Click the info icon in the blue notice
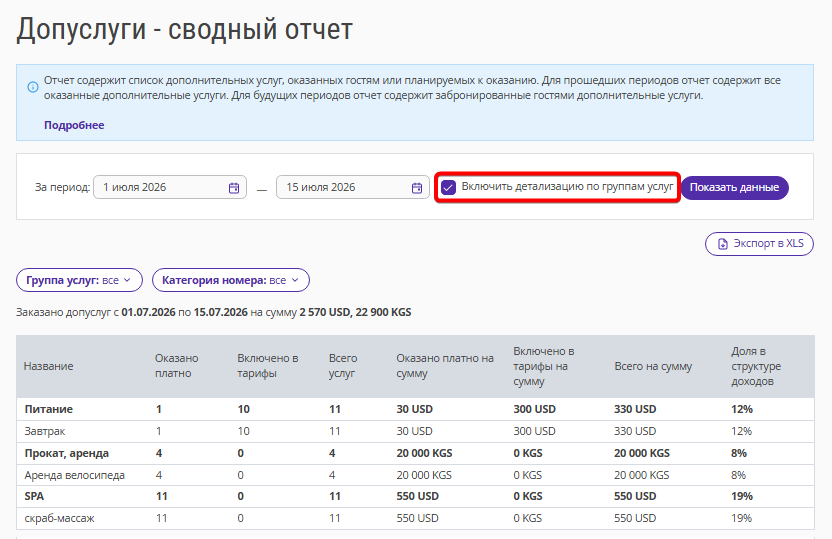This screenshot has height=539, width=832. (33, 86)
